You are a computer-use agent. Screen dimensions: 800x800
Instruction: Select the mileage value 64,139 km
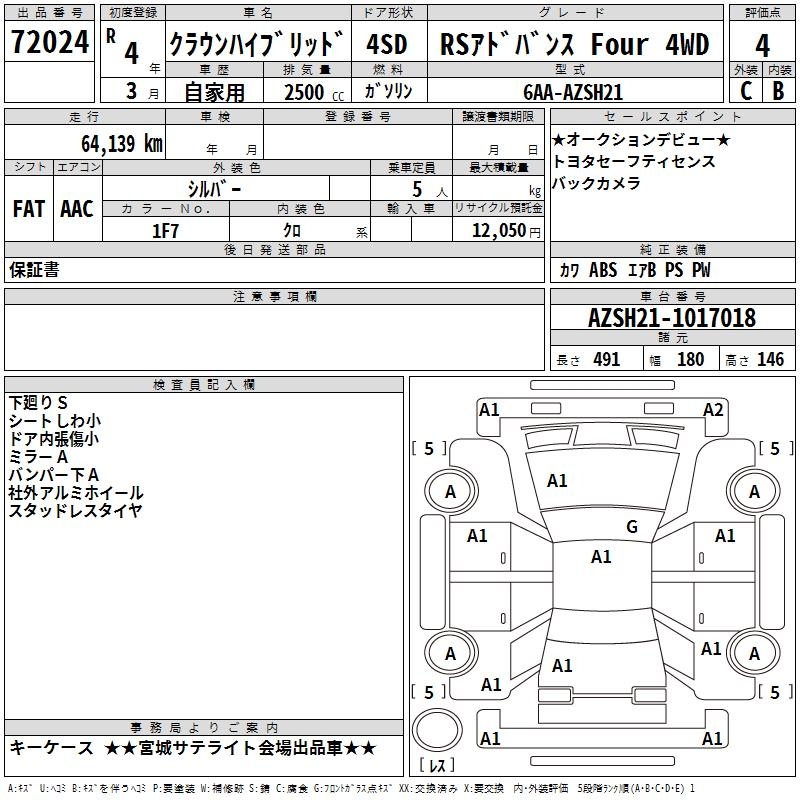click(108, 143)
